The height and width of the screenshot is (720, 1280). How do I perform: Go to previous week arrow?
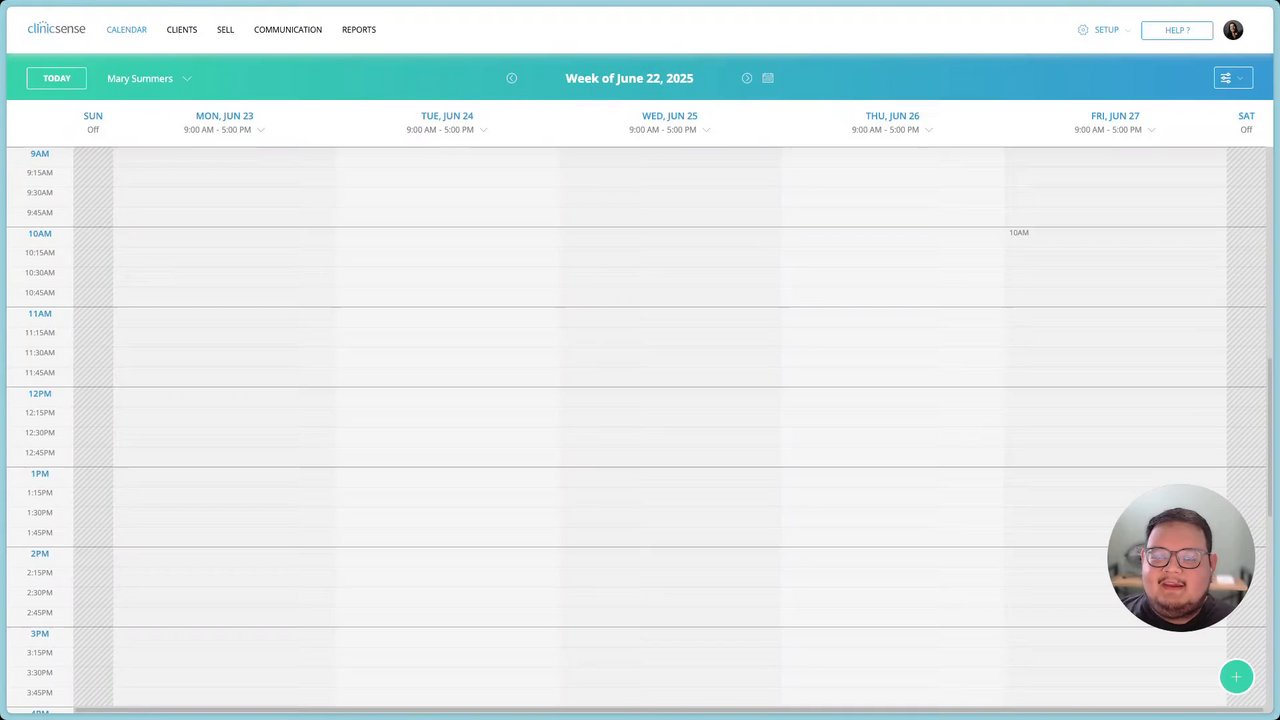coord(511,78)
